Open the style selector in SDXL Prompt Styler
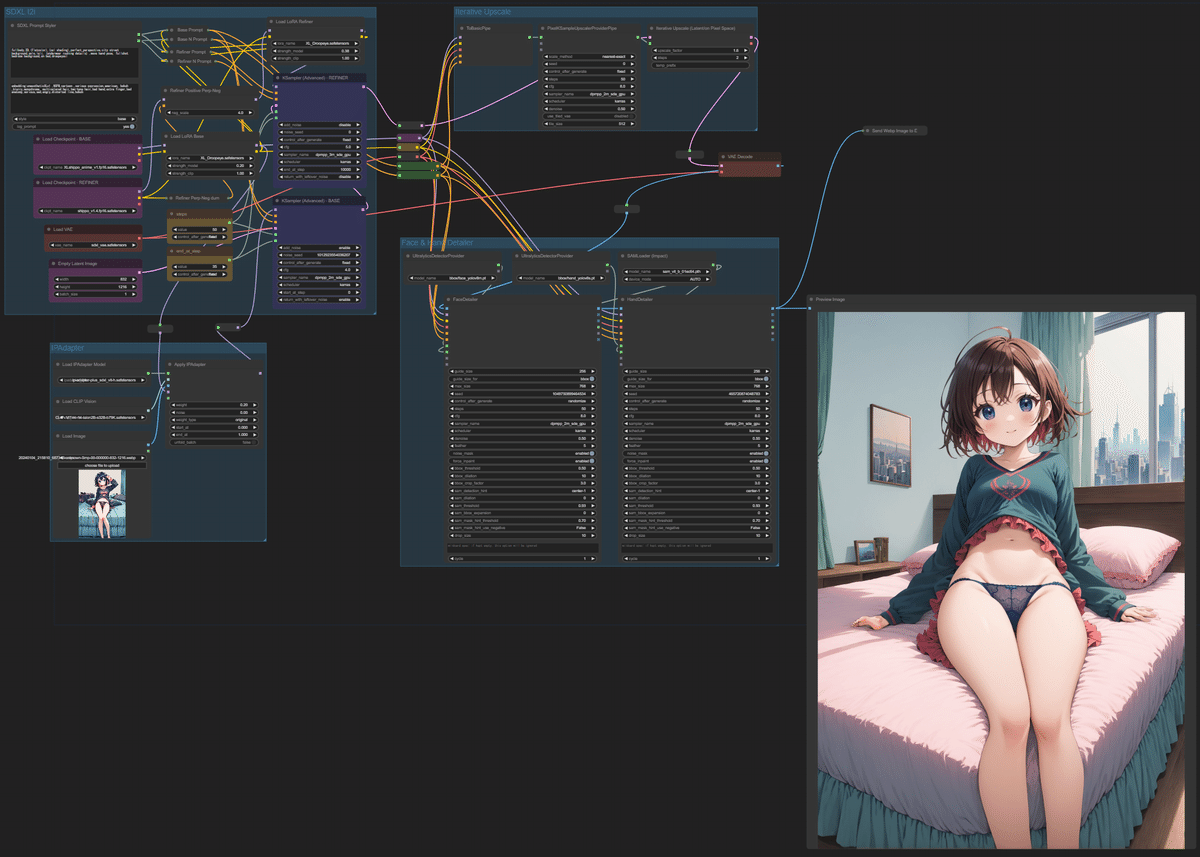1200x857 pixels. point(74,119)
